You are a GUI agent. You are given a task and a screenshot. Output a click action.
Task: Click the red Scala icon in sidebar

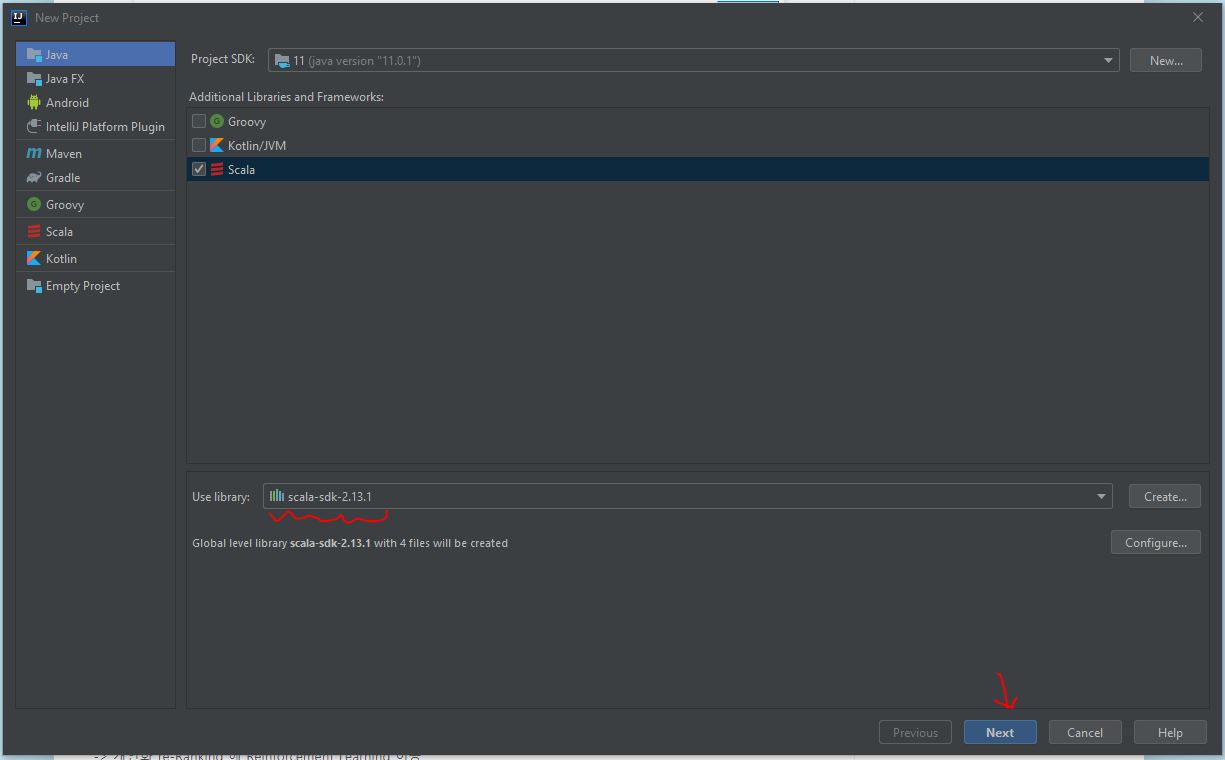34,232
